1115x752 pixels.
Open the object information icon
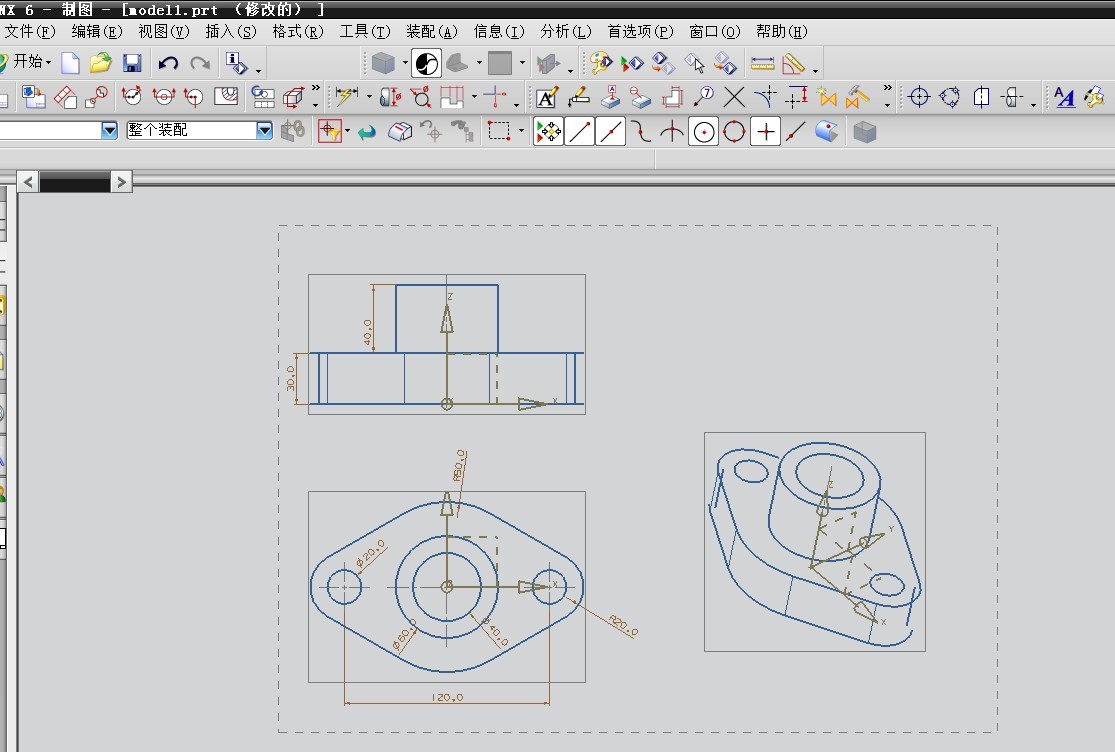point(235,63)
